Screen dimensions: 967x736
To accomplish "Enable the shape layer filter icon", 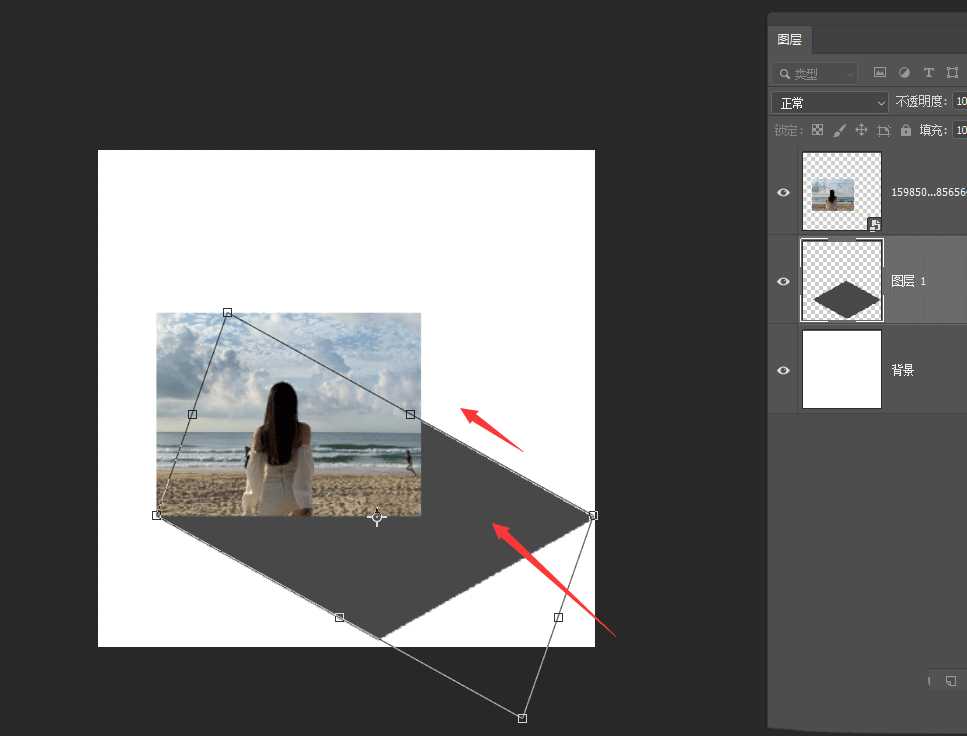I will [952, 73].
